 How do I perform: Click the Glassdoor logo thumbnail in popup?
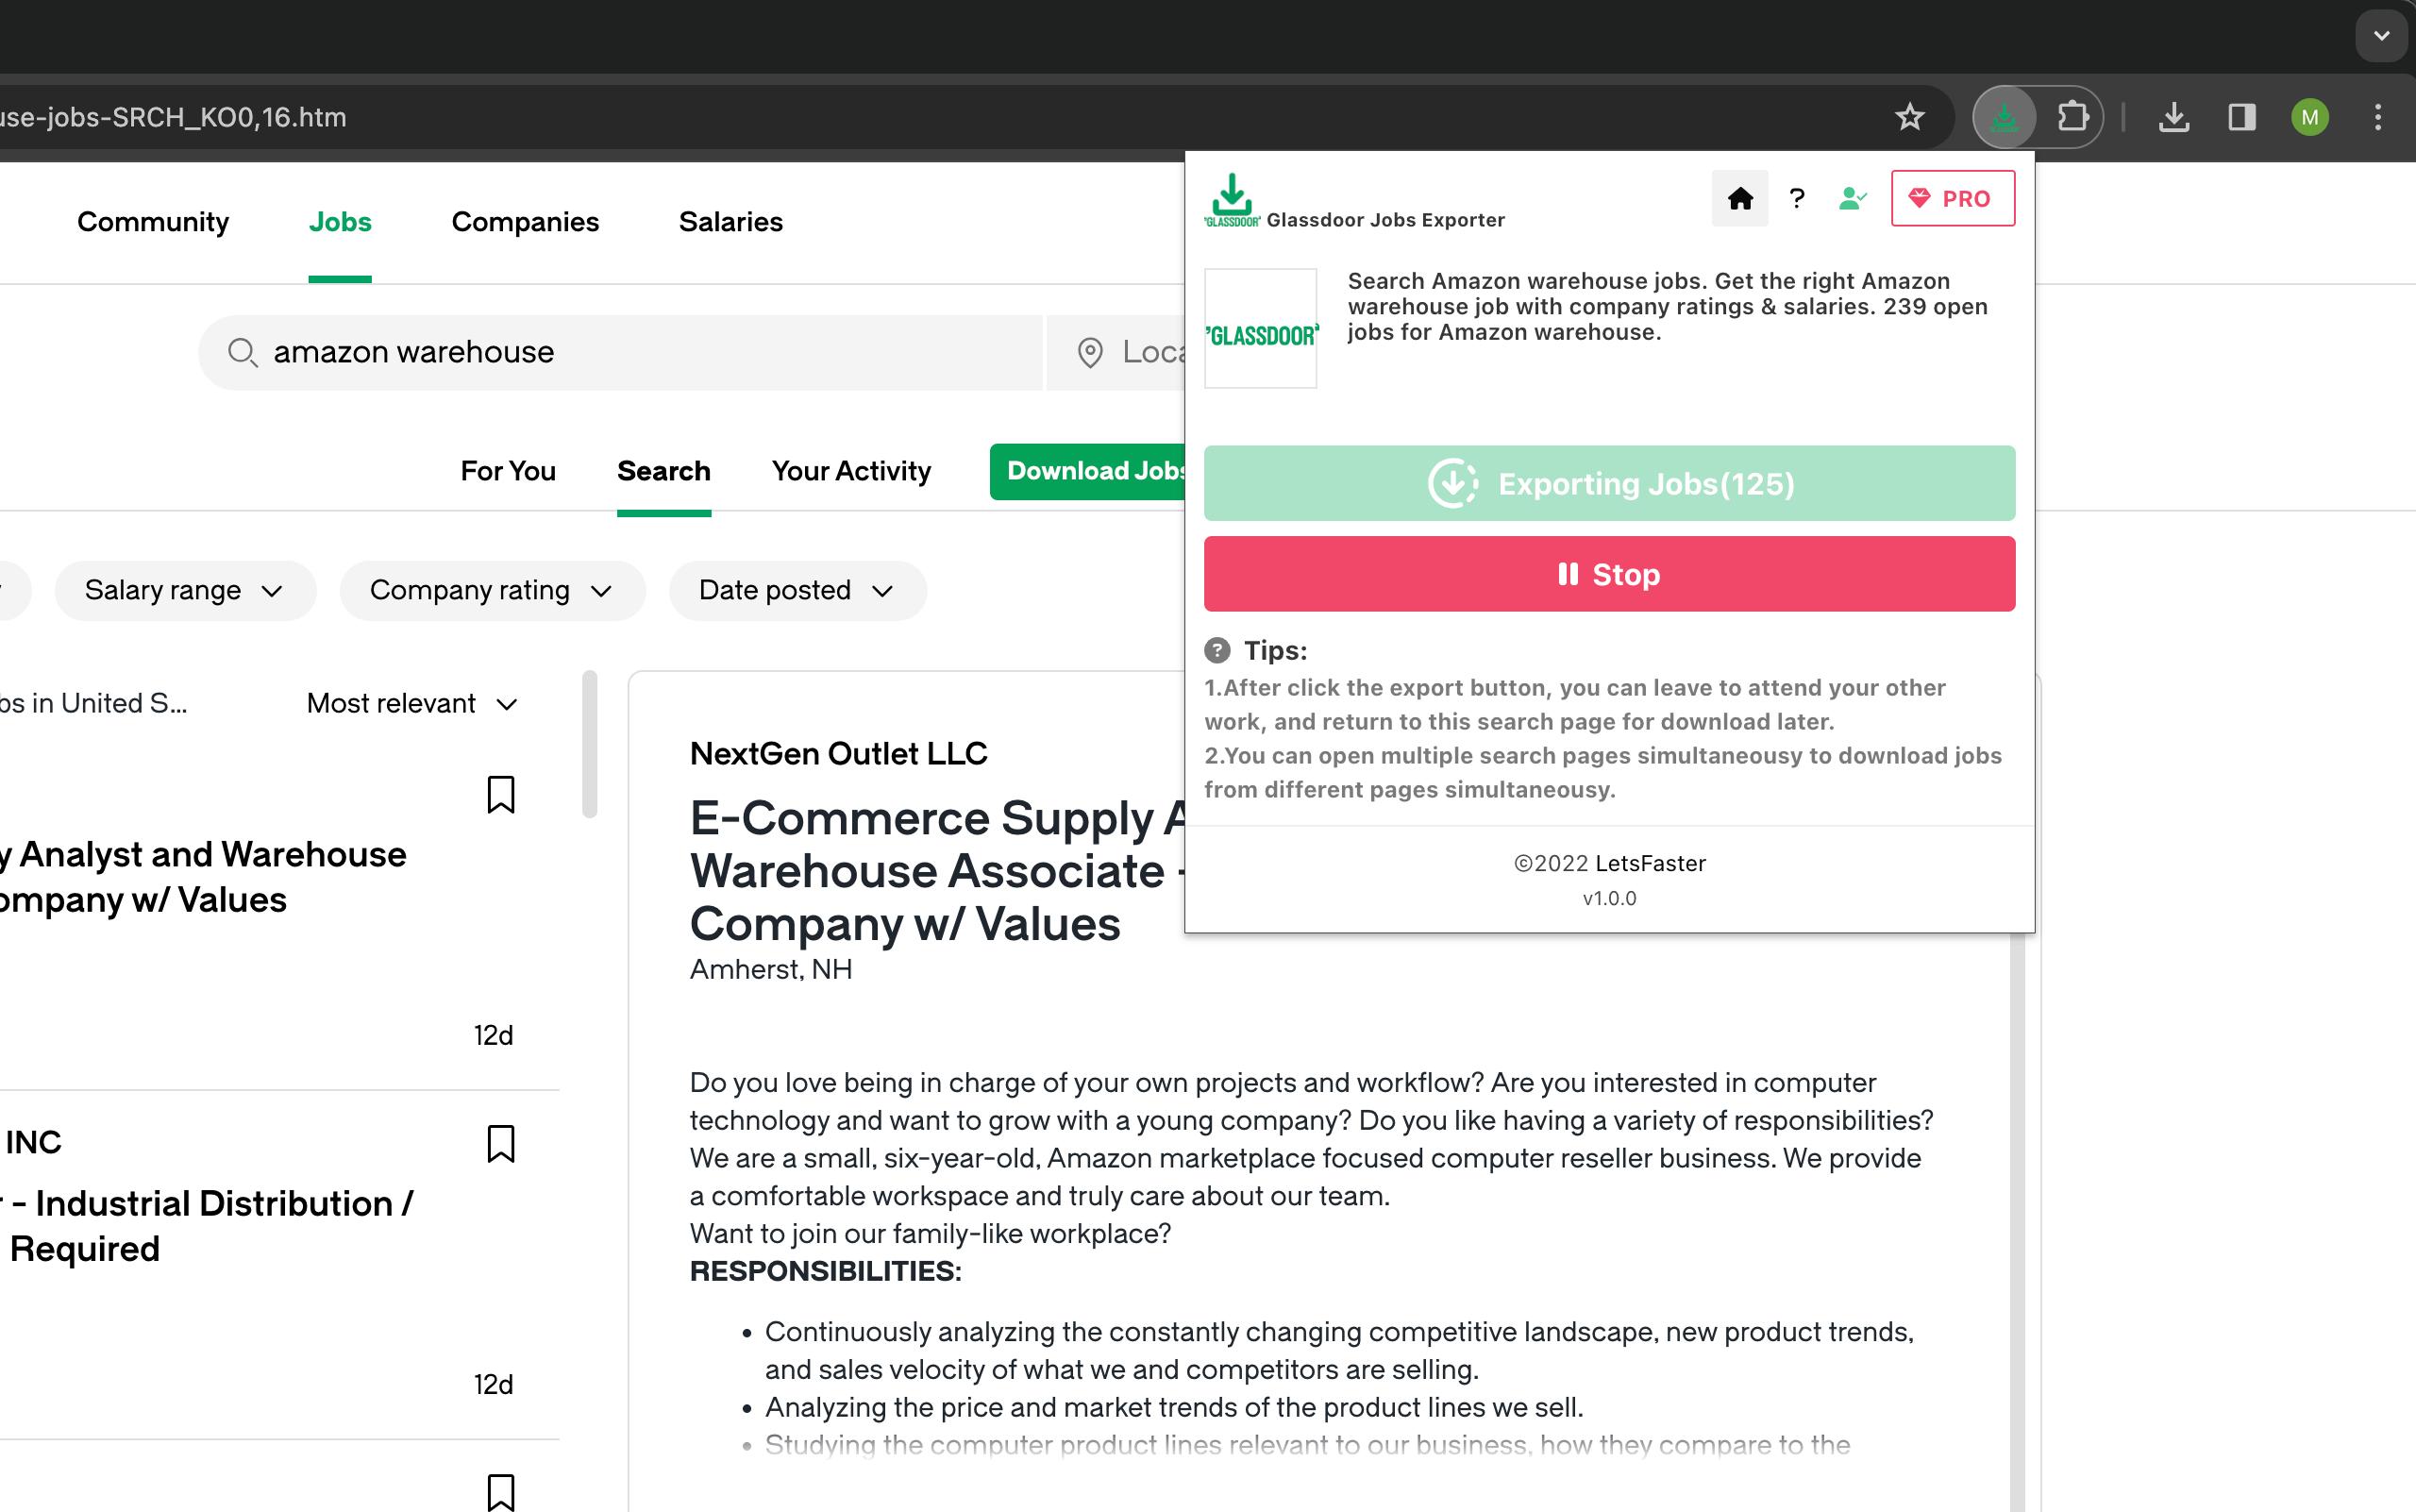[x=1260, y=328]
